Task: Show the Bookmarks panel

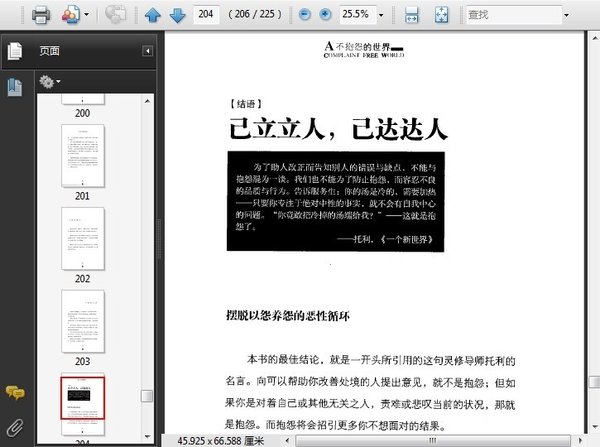Action: (x=15, y=87)
